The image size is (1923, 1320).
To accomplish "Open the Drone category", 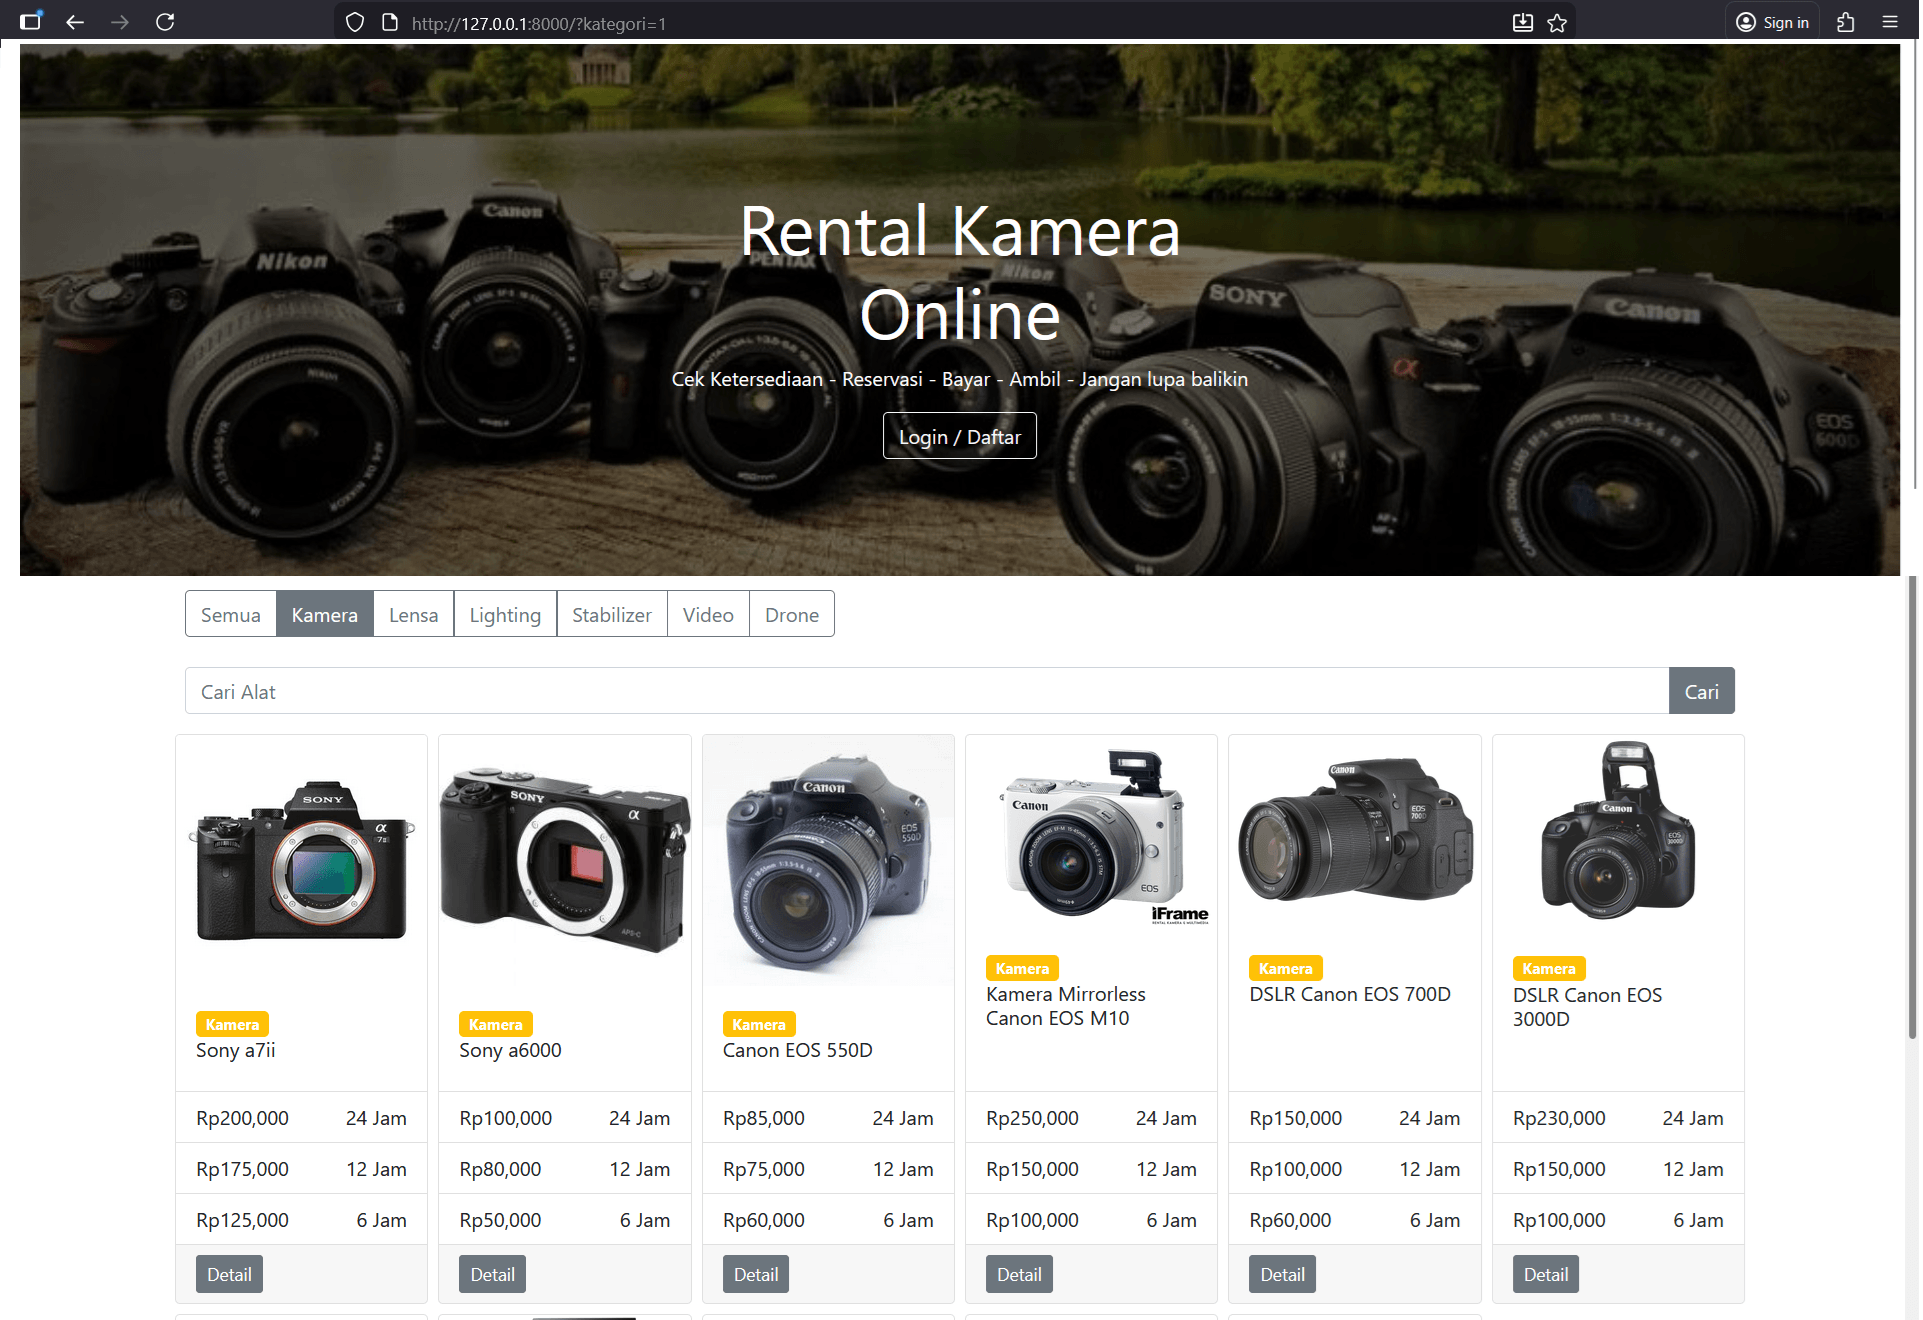I will pos(791,614).
